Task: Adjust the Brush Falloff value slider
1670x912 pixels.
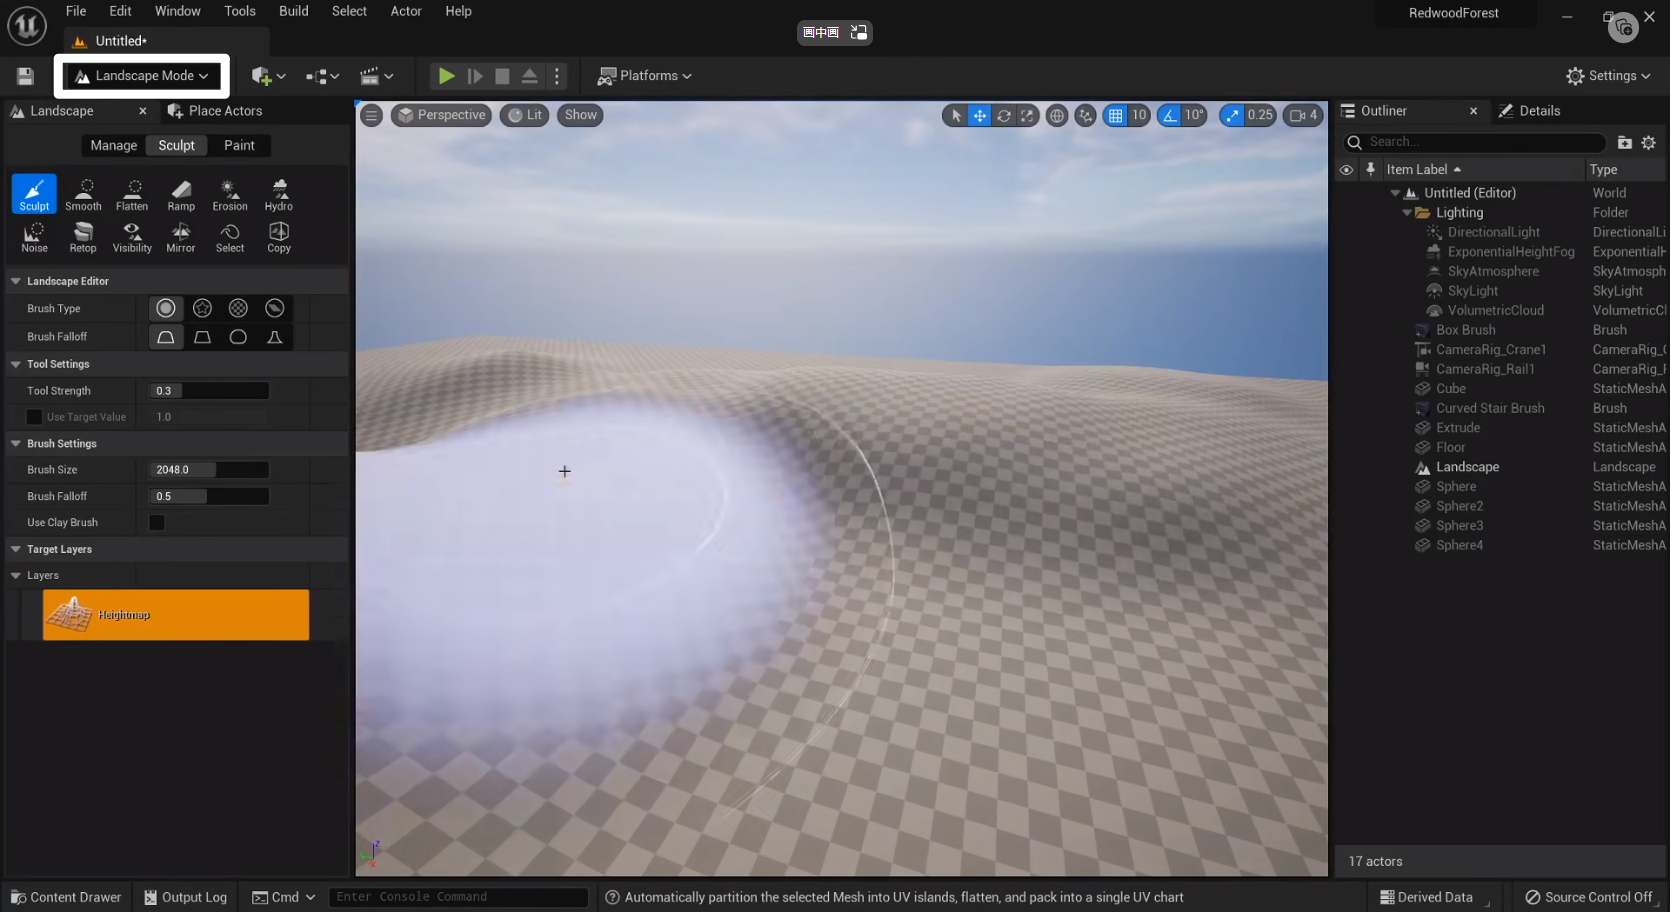Action: coord(210,496)
